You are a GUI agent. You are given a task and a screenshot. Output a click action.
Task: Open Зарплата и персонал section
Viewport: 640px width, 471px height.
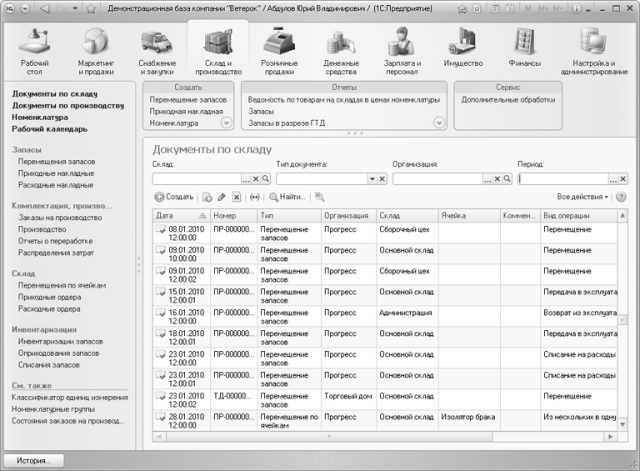click(402, 51)
